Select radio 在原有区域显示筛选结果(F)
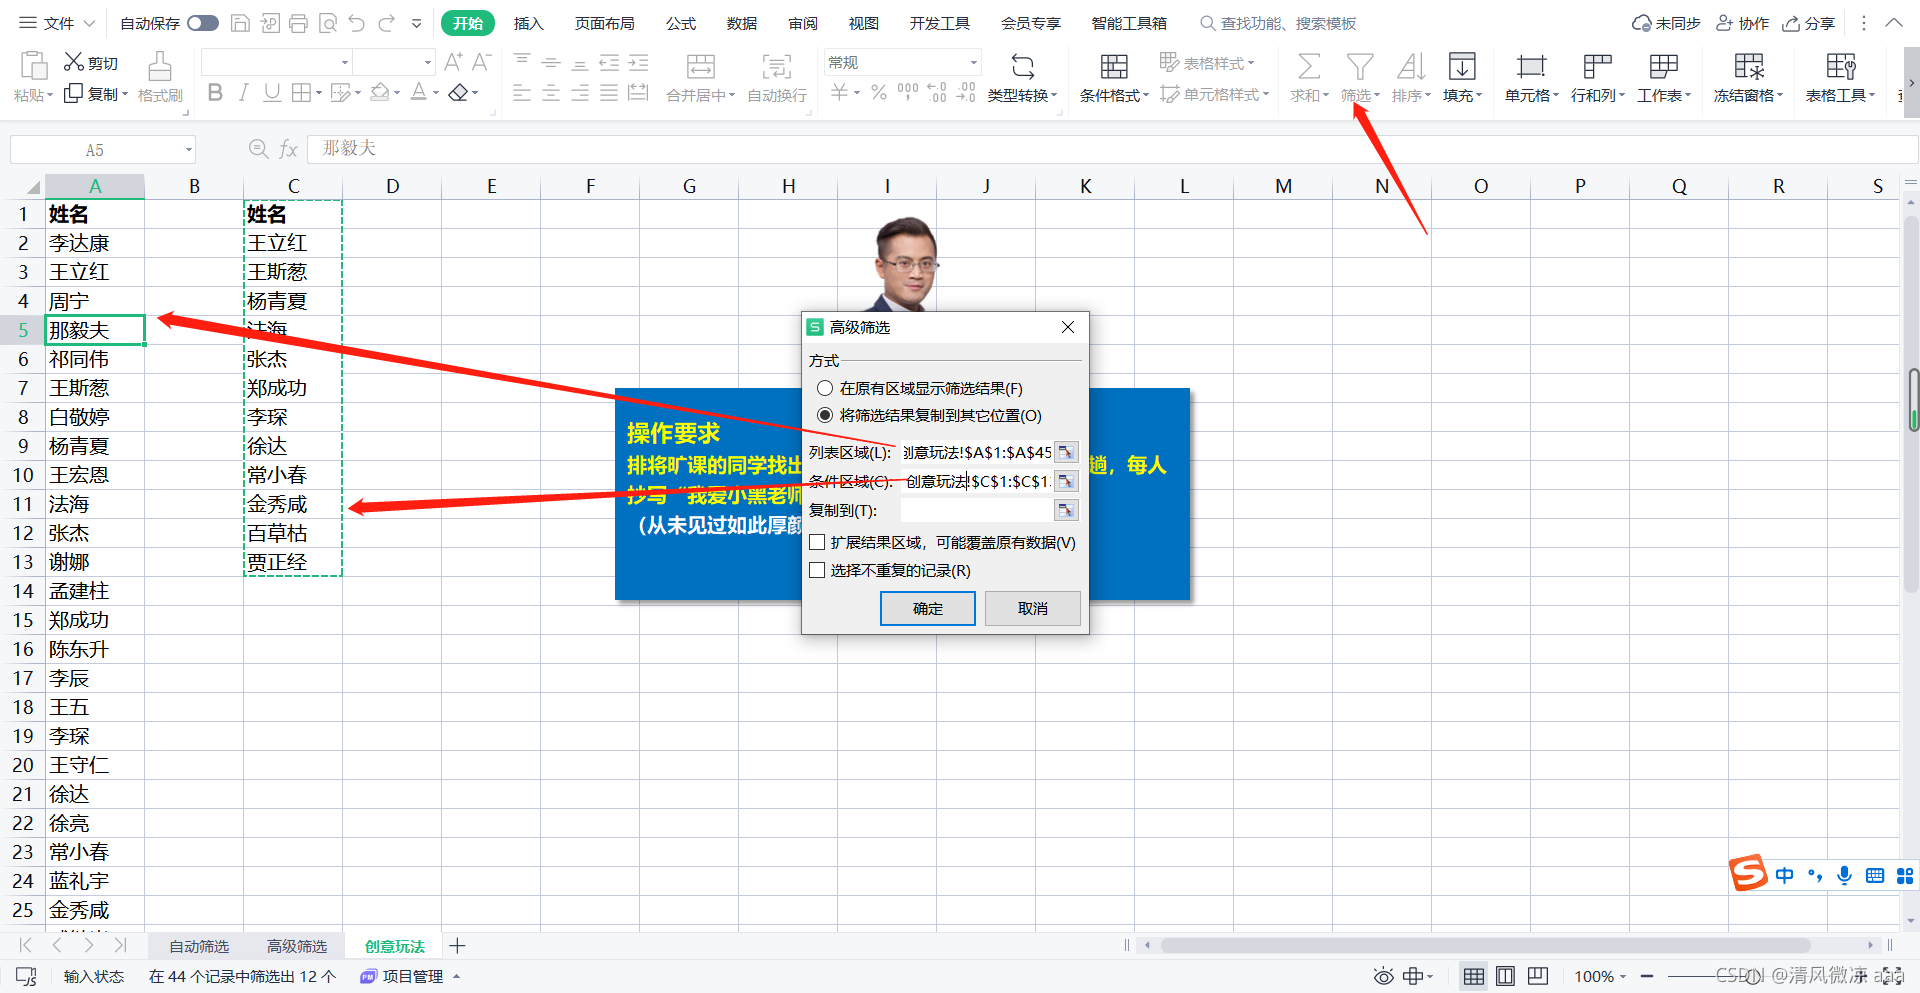The image size is (1920, 993). point(825,388)
